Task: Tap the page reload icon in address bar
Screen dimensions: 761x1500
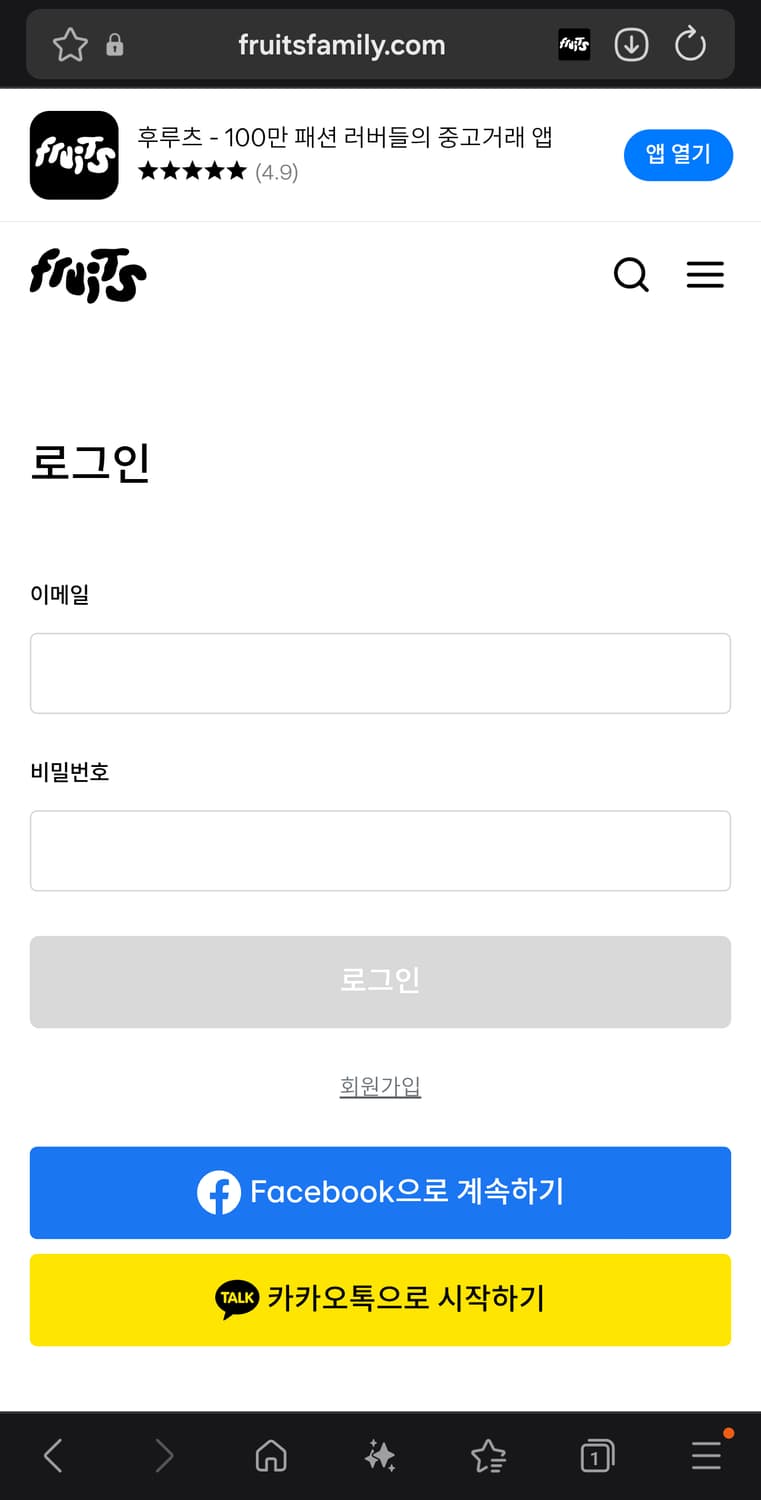Action: 690,44
